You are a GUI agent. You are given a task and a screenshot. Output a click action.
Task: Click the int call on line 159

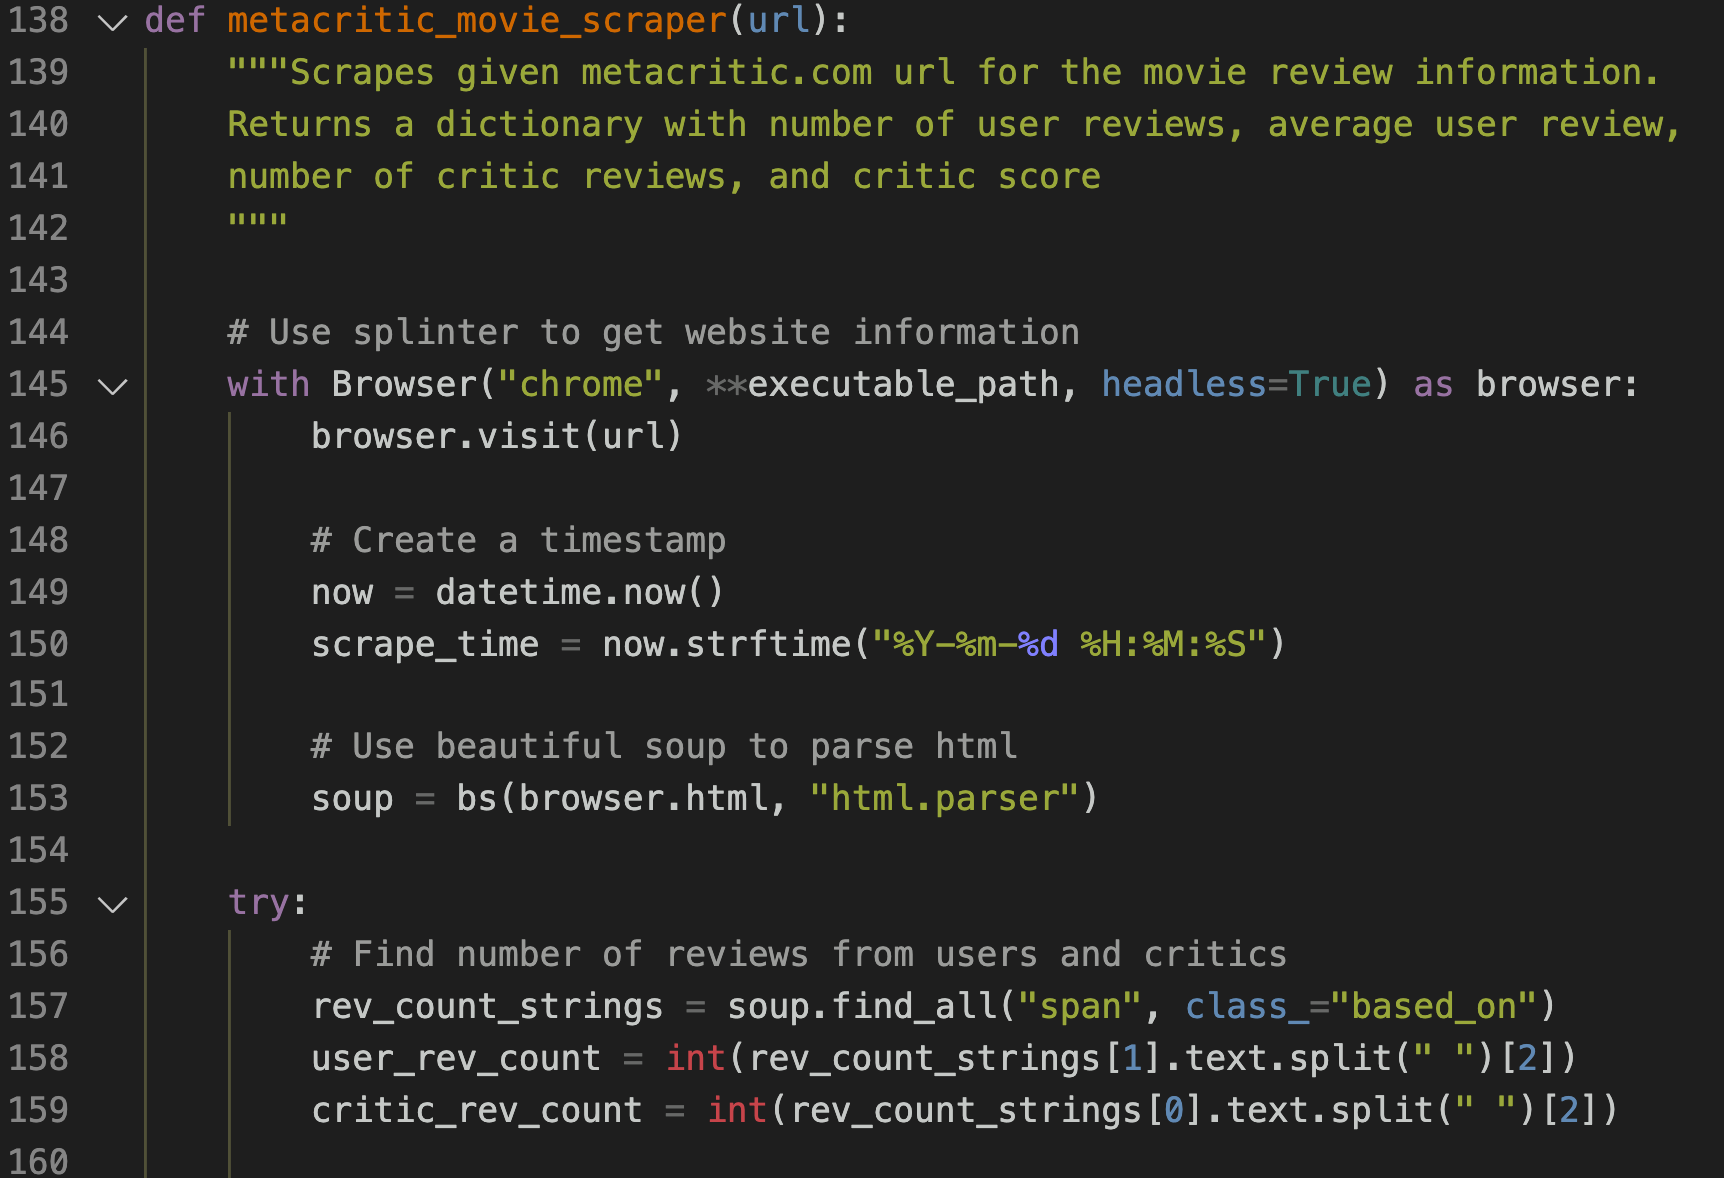737,1111
